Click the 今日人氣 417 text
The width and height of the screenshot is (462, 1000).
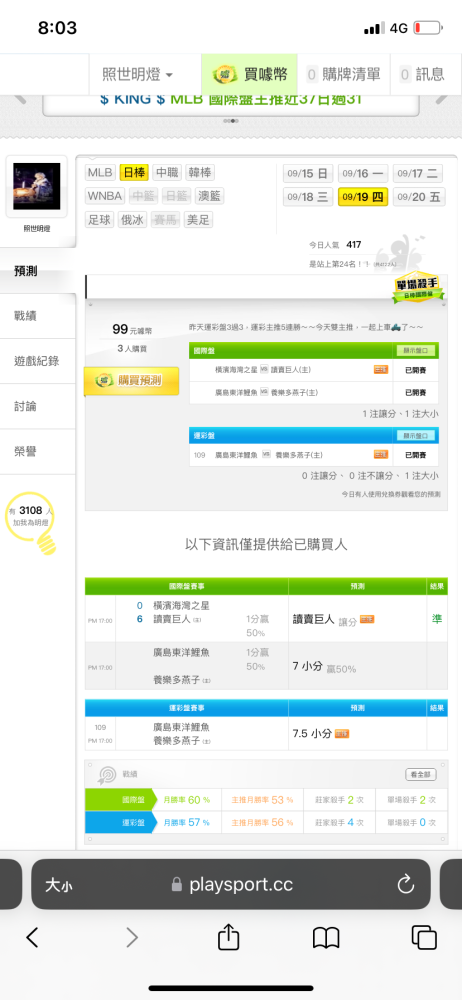coord(335,244)
